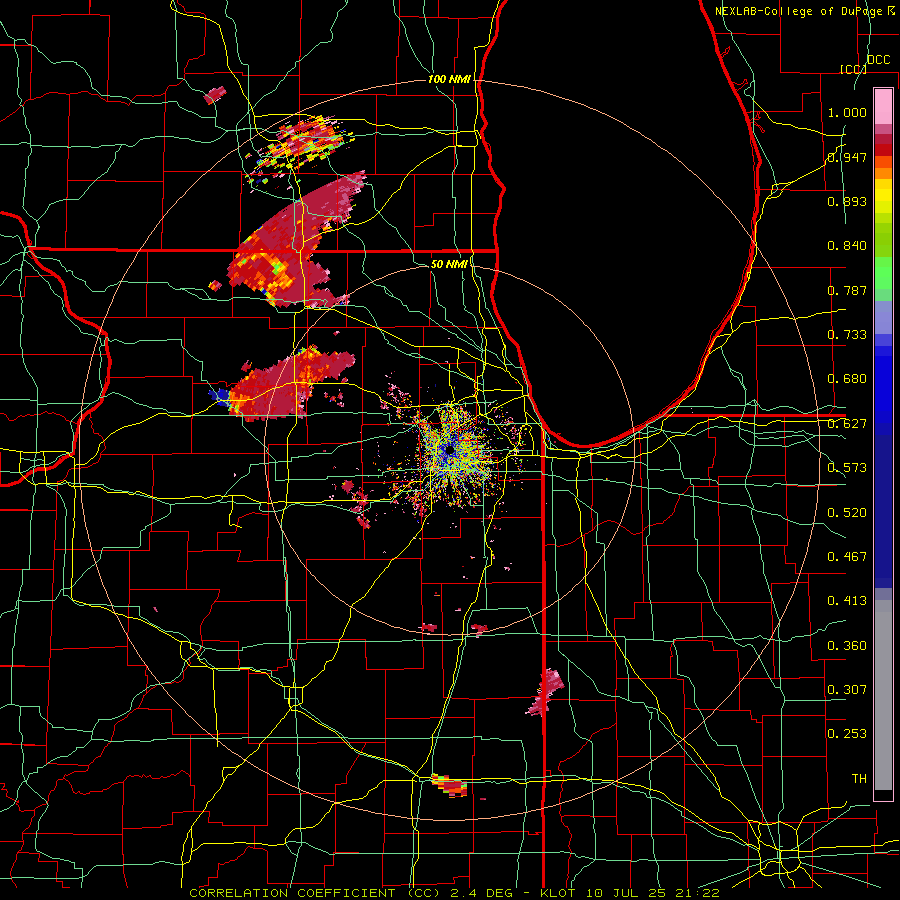Click the [CC] label above the legend
This screenshot has height=900, width=900.
coord(853,69)
